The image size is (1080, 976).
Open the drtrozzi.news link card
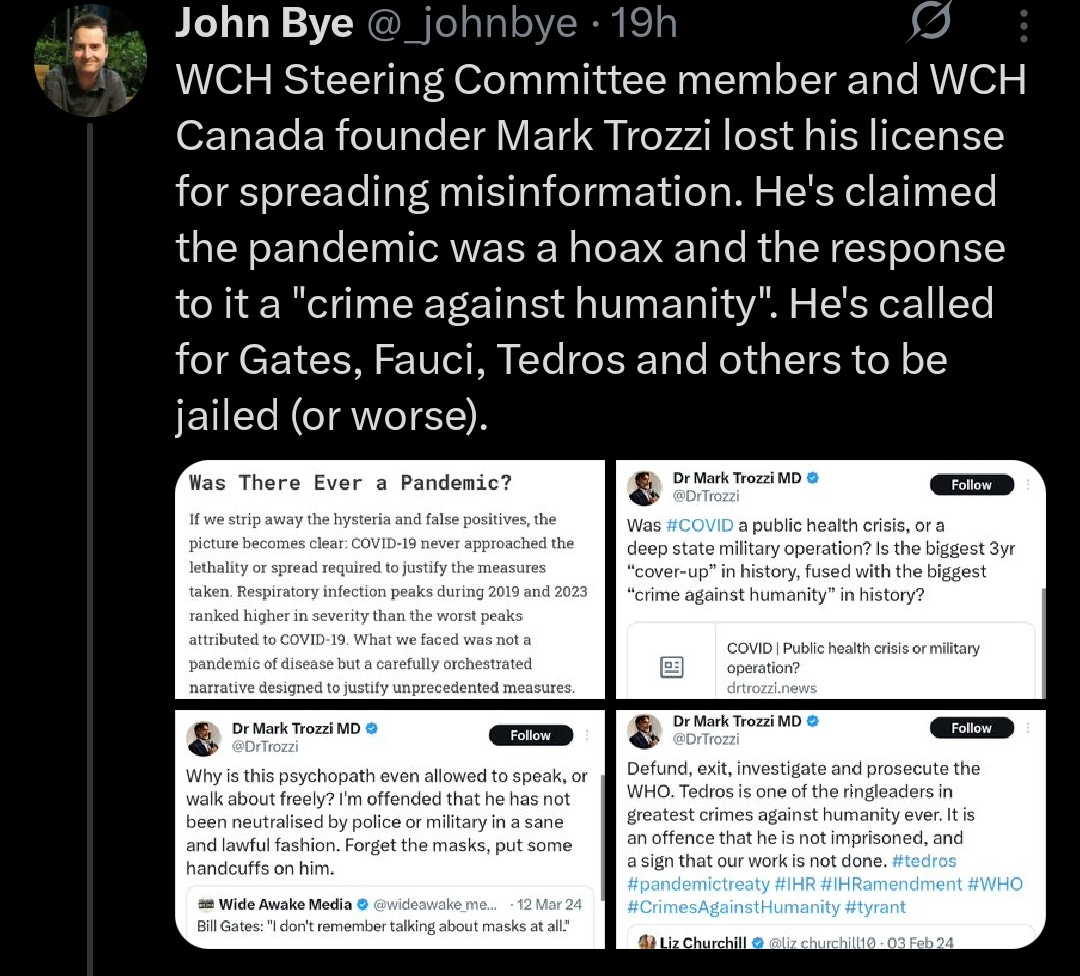click(x=831, y=661)
